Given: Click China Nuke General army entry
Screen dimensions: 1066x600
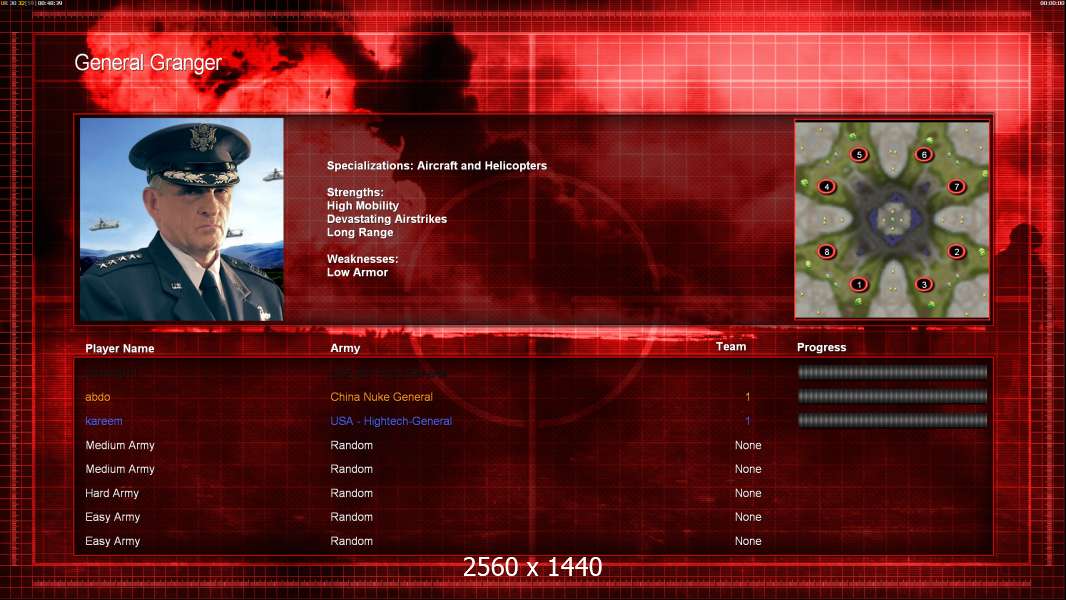Looking at the screenshot, I should pyautogui.click(x=381, y=397).
